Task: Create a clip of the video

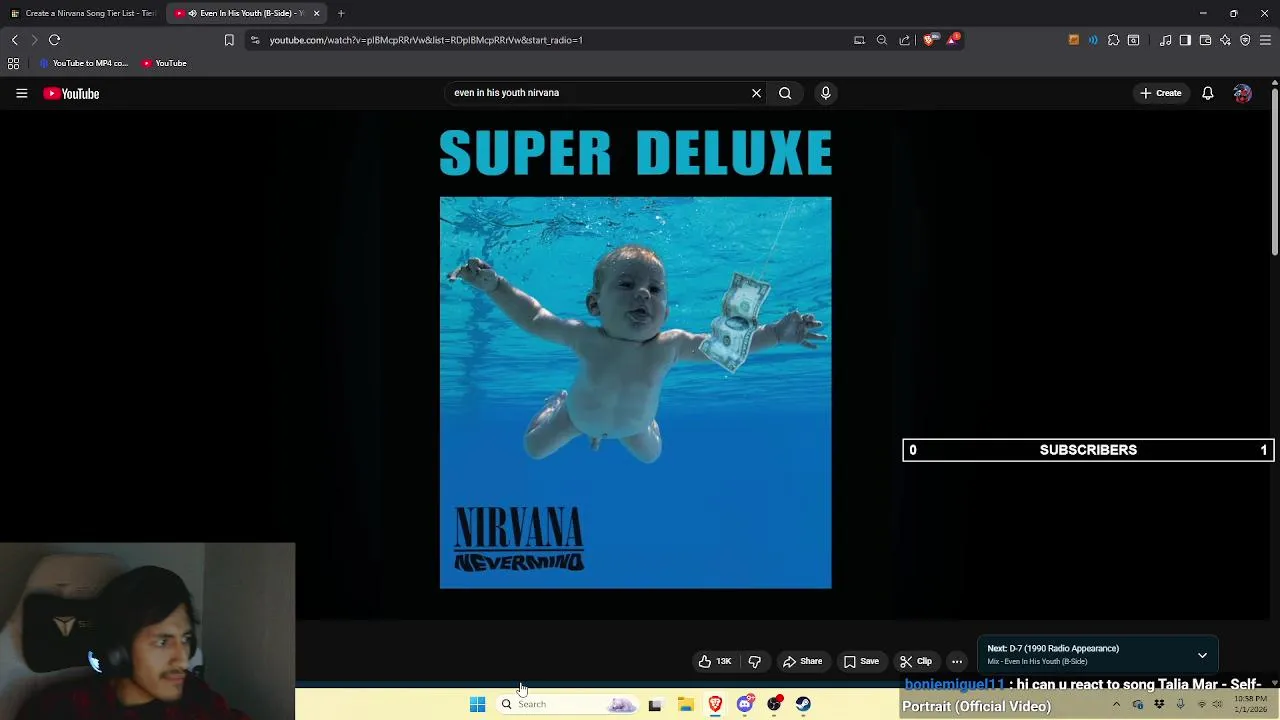Action: (915, 661)
